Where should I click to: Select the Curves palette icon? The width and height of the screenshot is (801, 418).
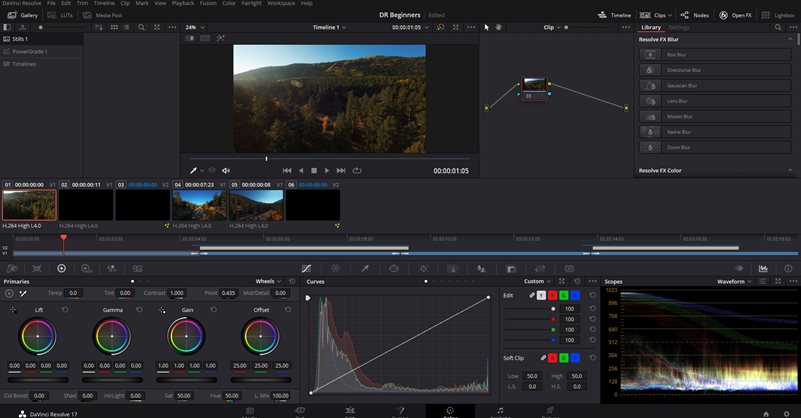click(306, 268)
